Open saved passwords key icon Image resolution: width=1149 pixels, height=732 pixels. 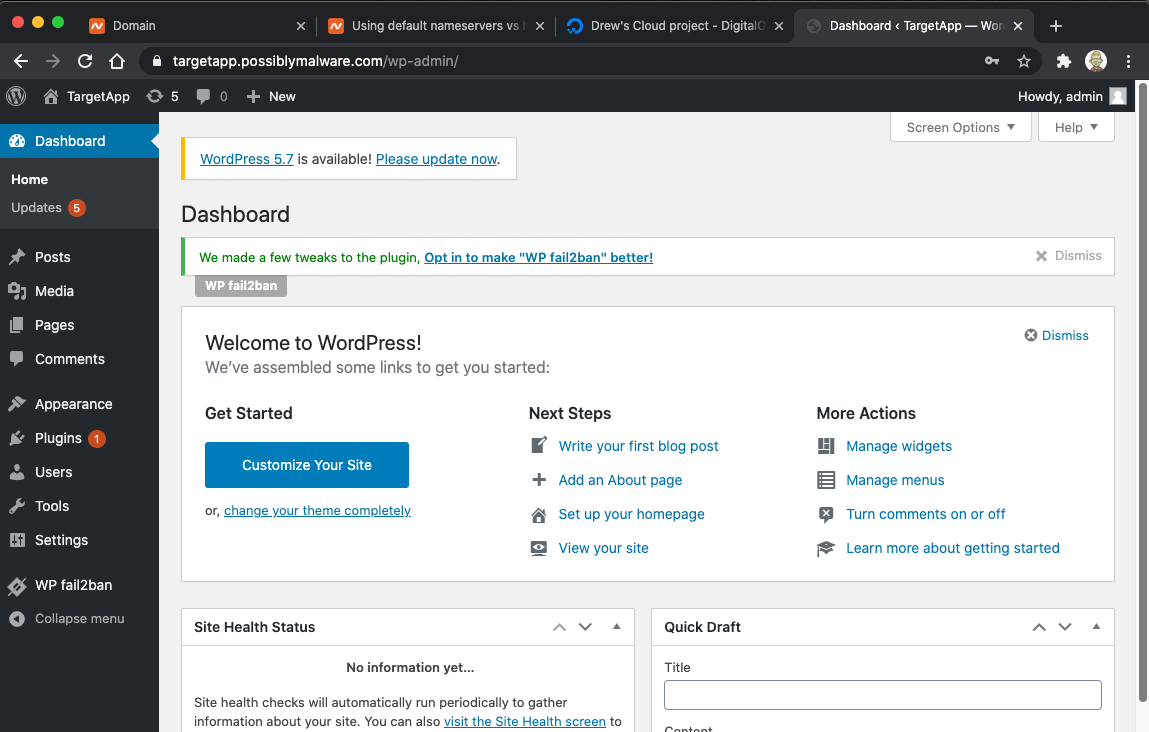(991, 61)
